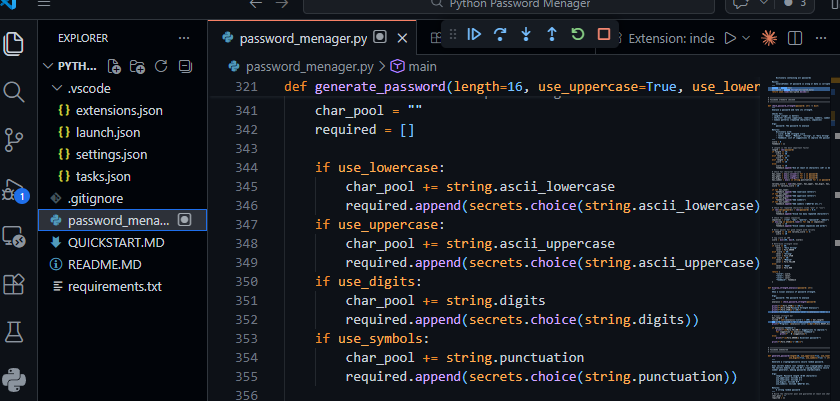The image size is (840, 401).
Task: Click 'char_pool += string.punctuation' line
Action: point(464,357)
